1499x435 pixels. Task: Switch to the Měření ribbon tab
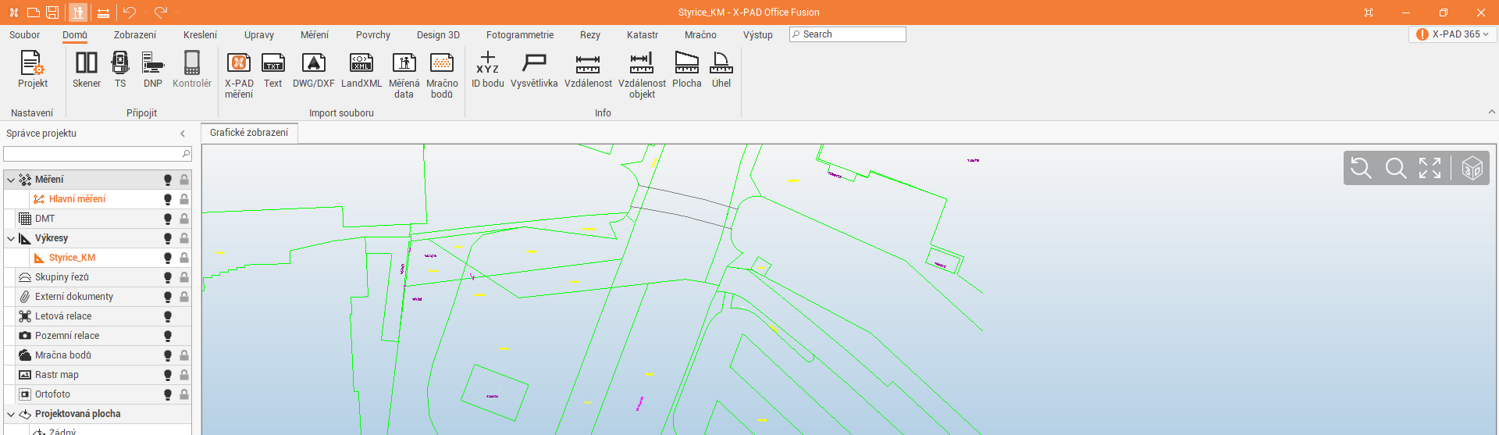coord(314,35)
